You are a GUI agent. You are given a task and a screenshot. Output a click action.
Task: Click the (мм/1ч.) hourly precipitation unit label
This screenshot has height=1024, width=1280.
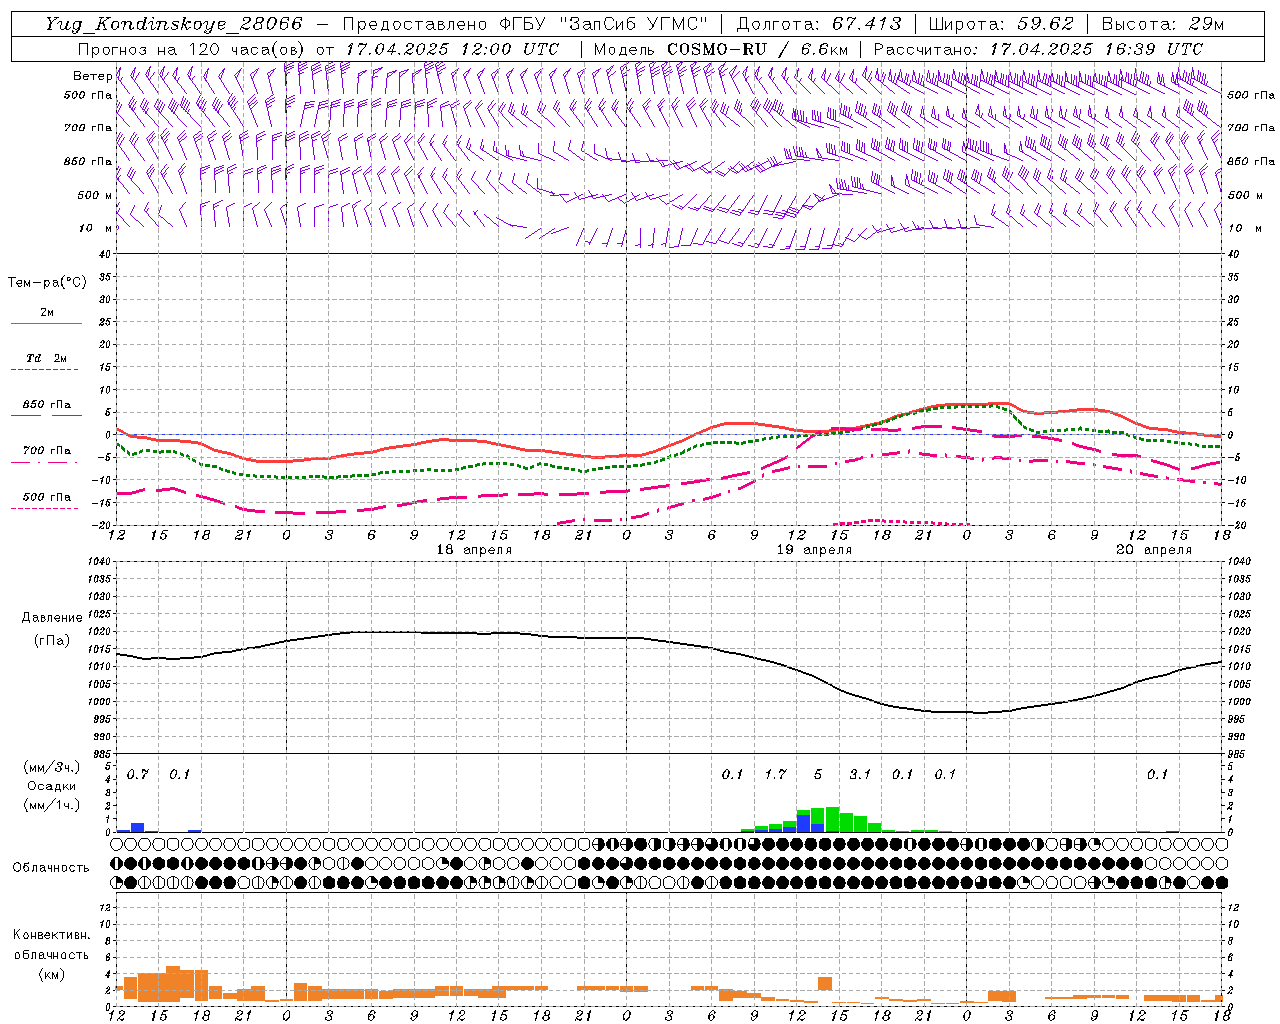click(x=52, y=805)
